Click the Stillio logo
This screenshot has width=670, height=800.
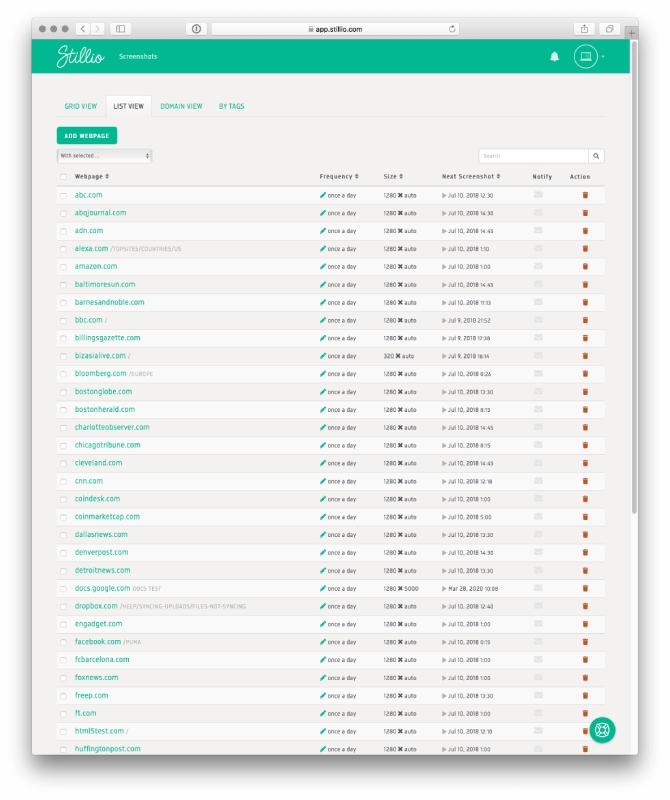81,56
